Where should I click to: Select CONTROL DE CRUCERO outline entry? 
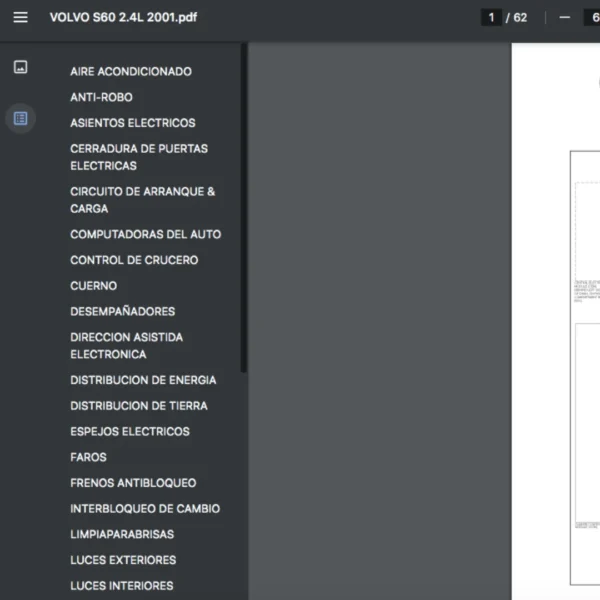(134, 260)
